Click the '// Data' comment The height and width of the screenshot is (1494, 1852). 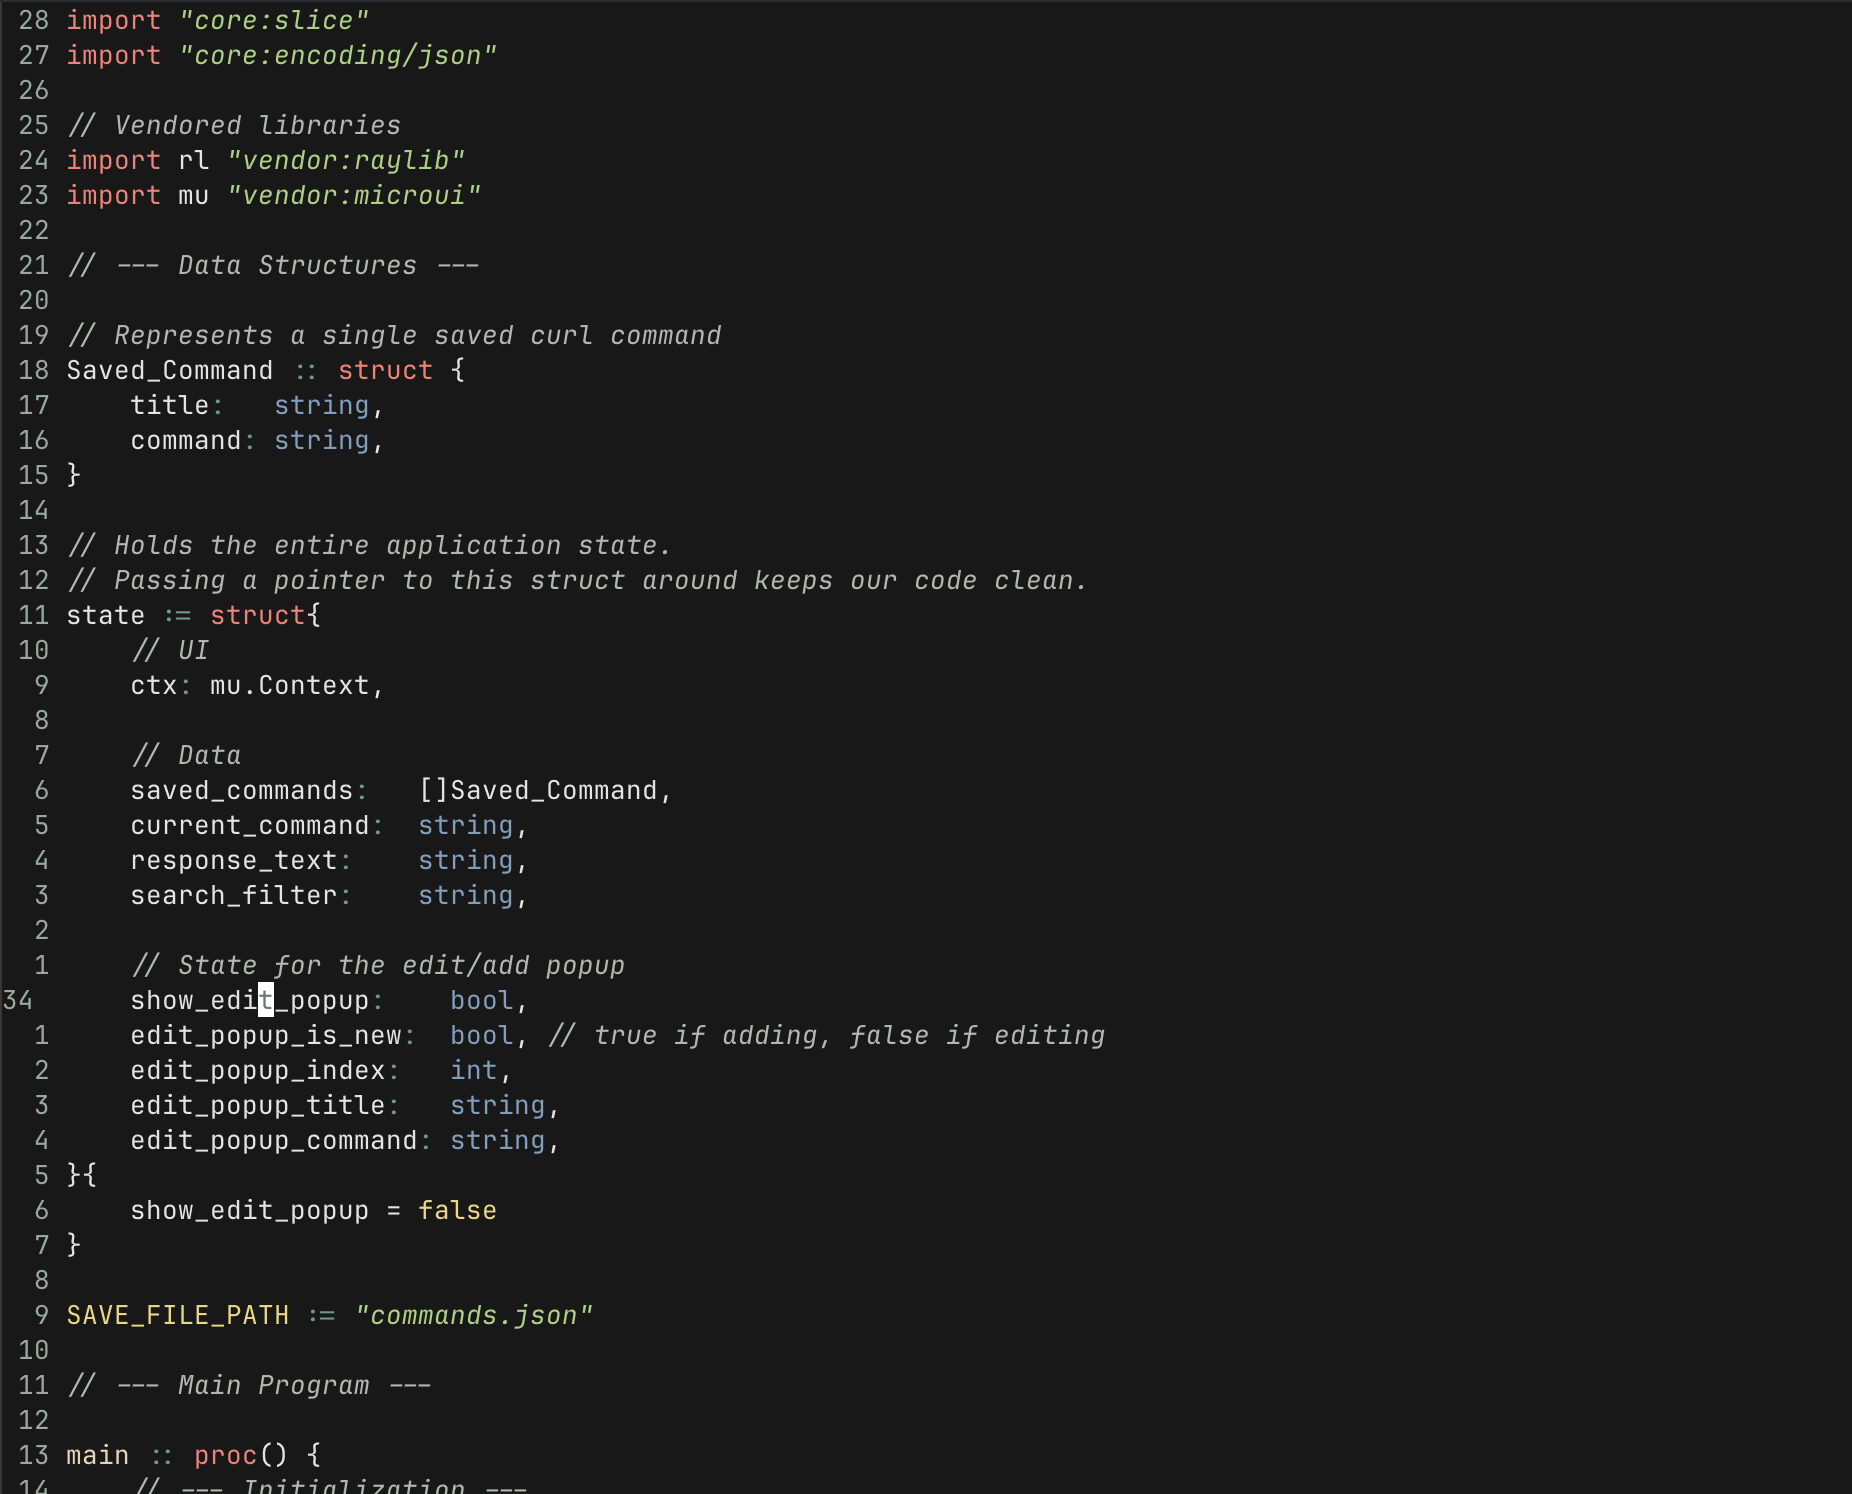(x=186, y=755)
